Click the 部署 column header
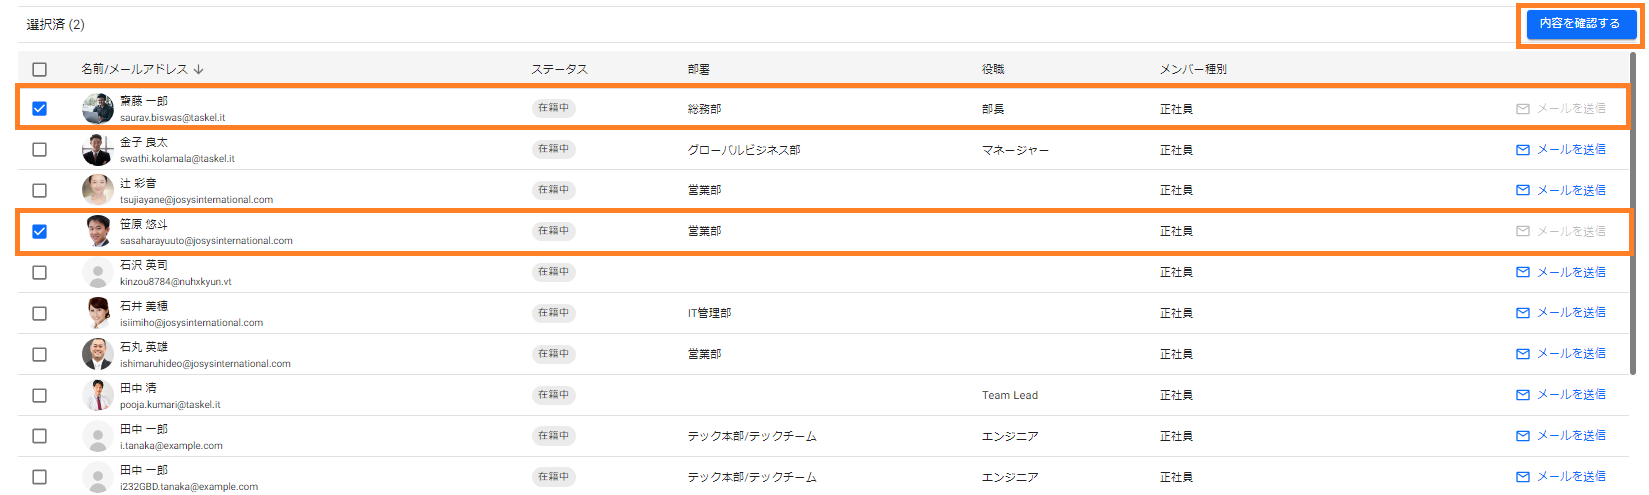 (x=699, y=69)
